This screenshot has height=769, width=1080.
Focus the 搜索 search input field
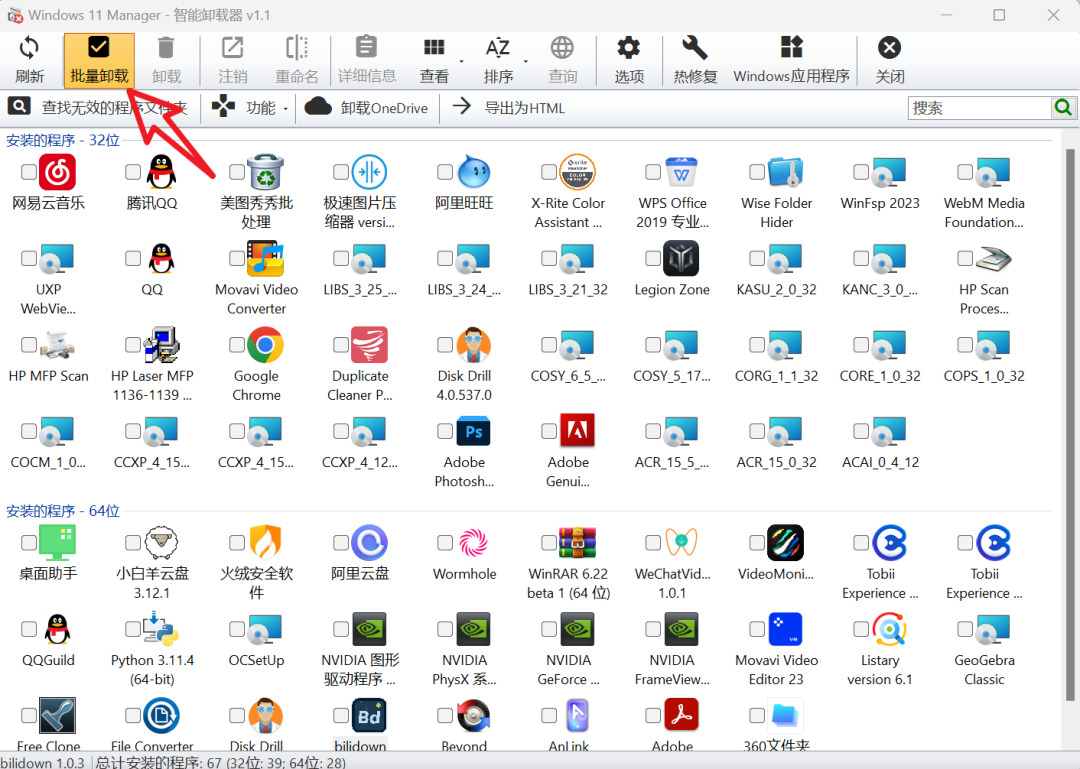click(979, 107)
